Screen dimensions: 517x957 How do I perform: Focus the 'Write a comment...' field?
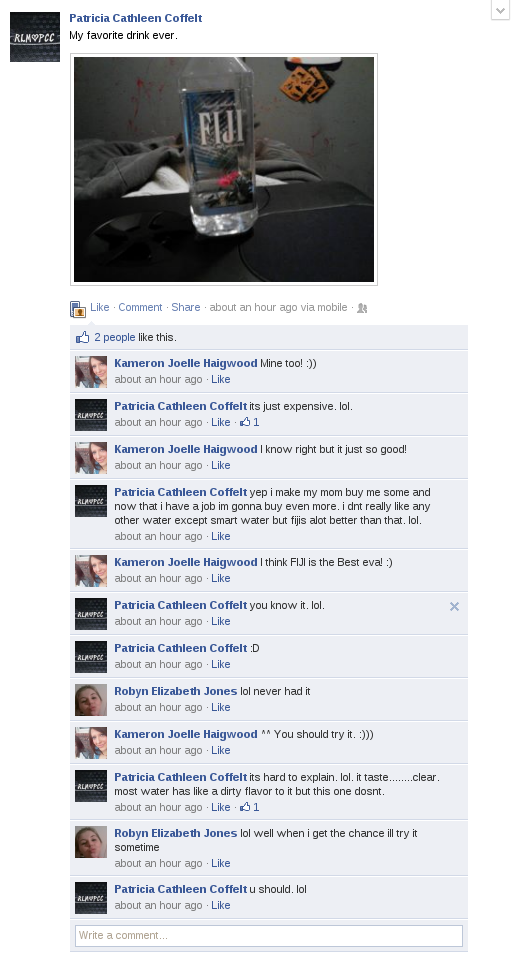click(269, 935)
